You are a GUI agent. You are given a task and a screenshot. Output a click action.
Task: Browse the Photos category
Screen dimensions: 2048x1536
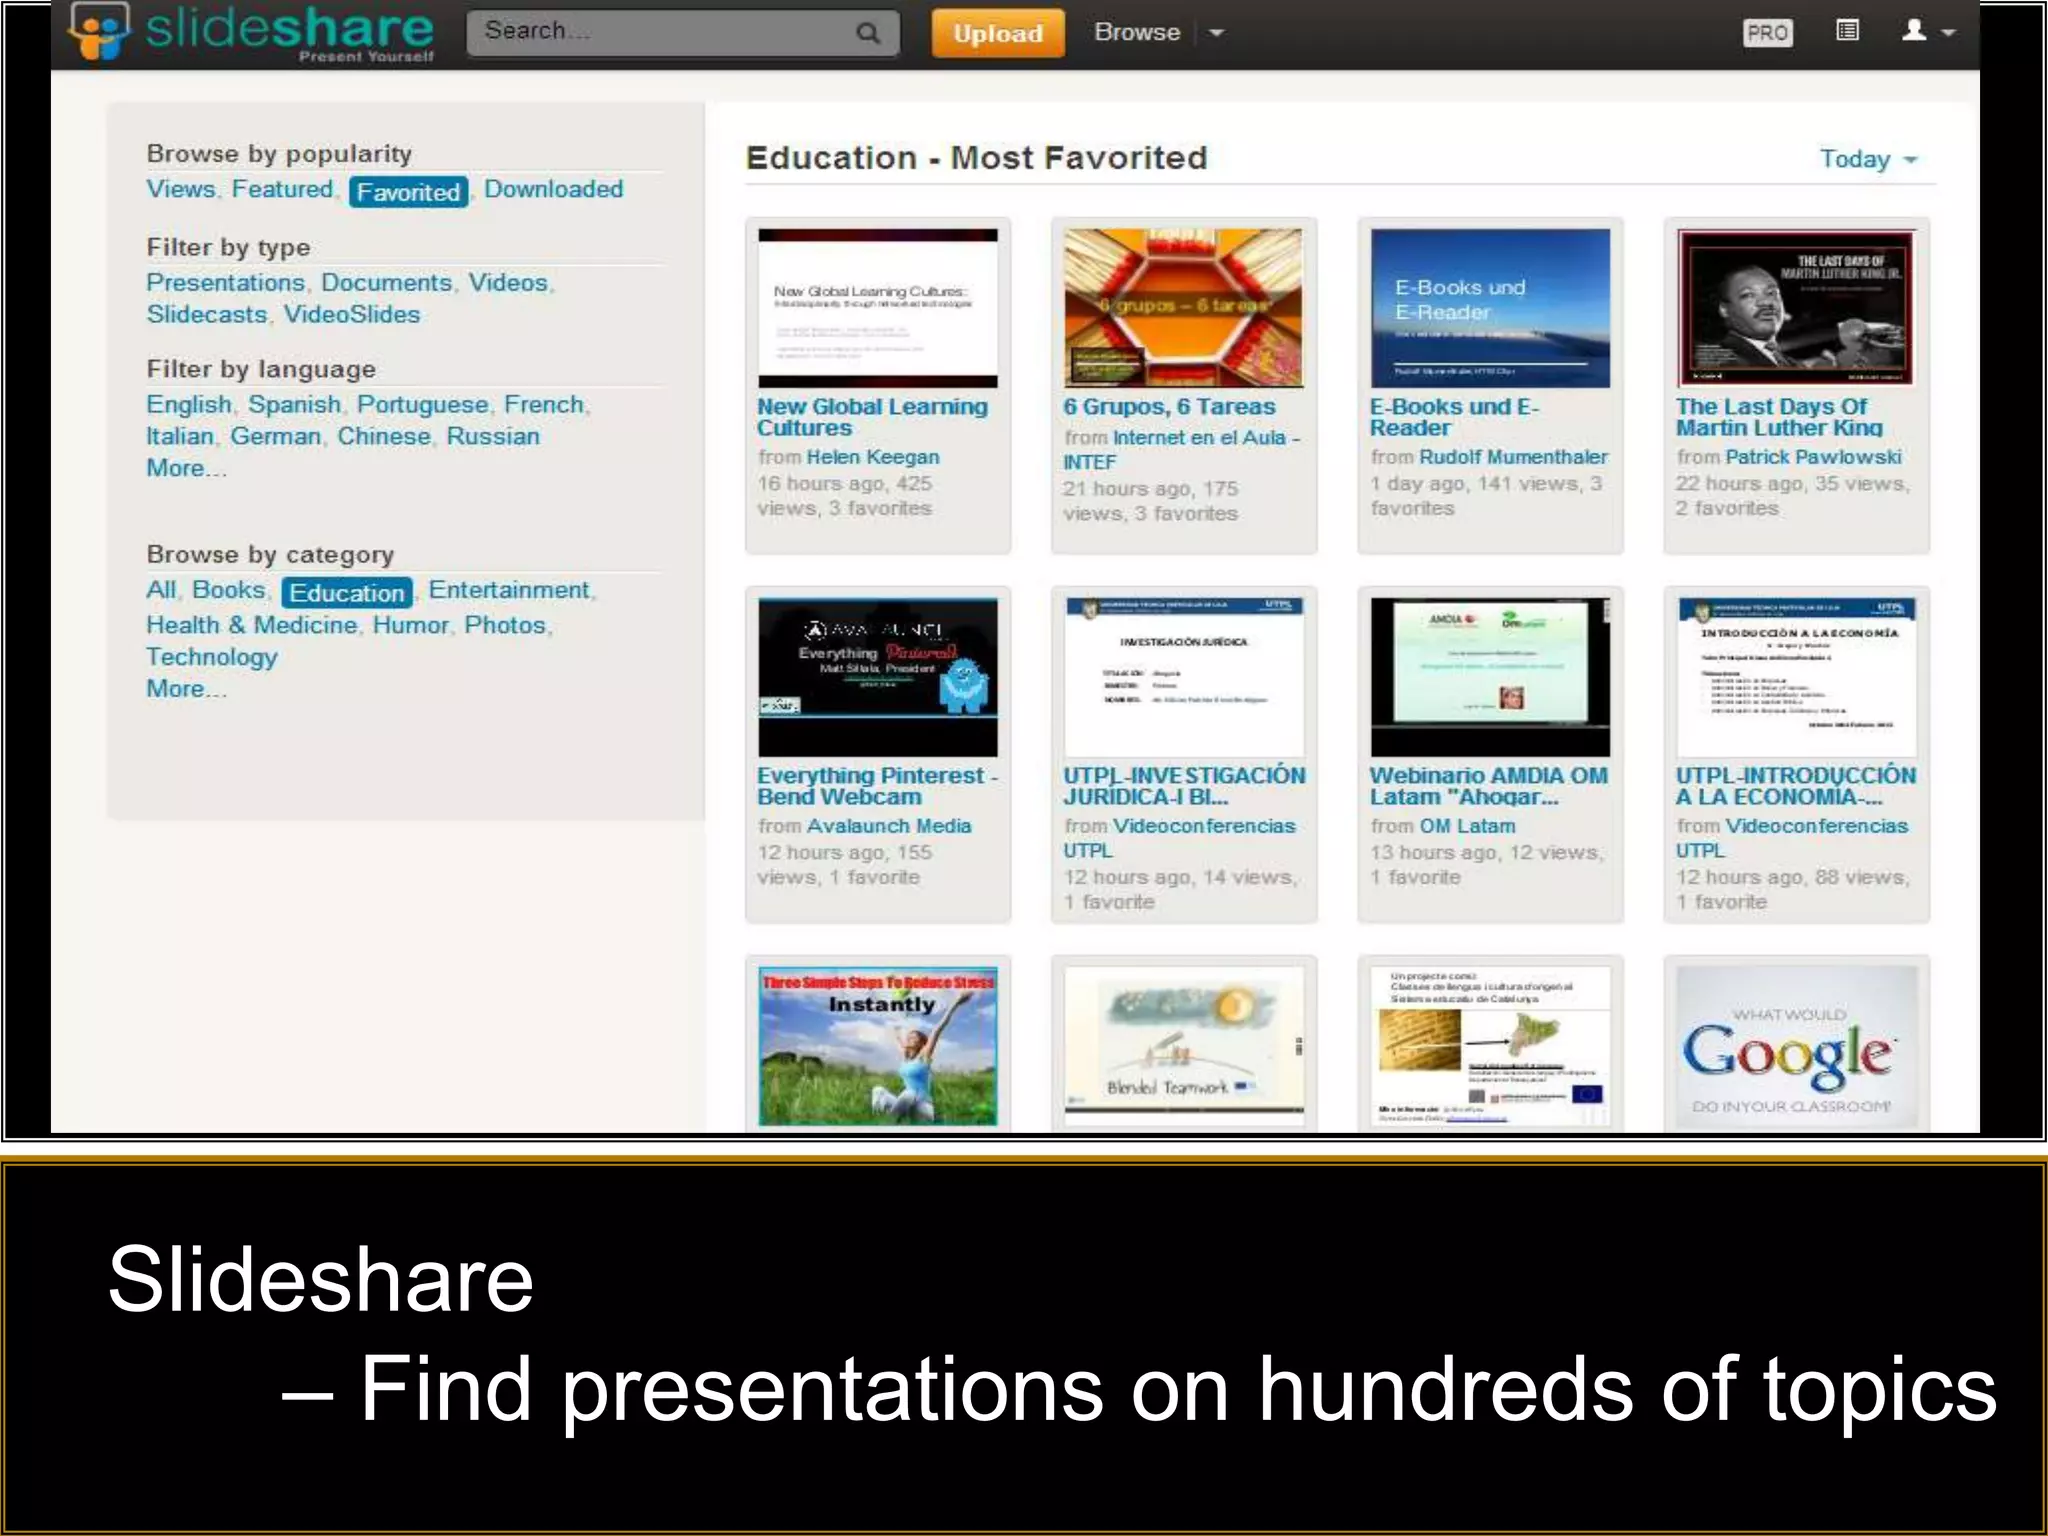(x=505, y=625)
